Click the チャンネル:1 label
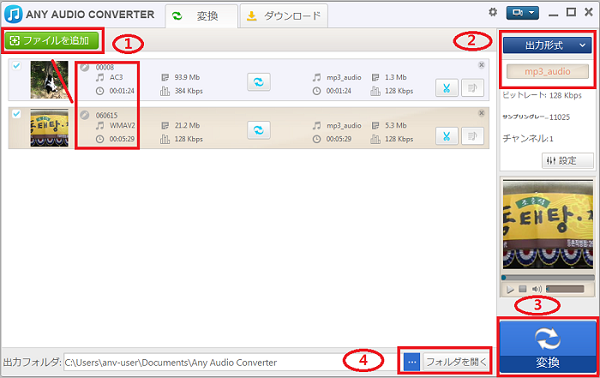Viewport: 600px width, 378px height. click(x=528, y=138)
